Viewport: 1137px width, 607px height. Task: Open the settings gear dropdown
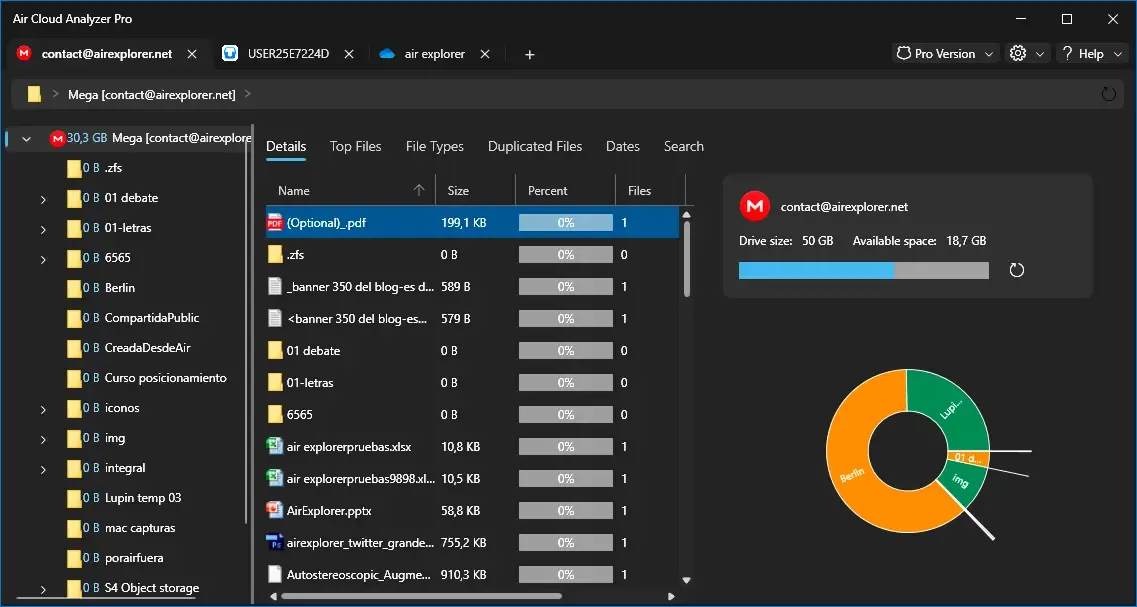tap(1027, 54)
